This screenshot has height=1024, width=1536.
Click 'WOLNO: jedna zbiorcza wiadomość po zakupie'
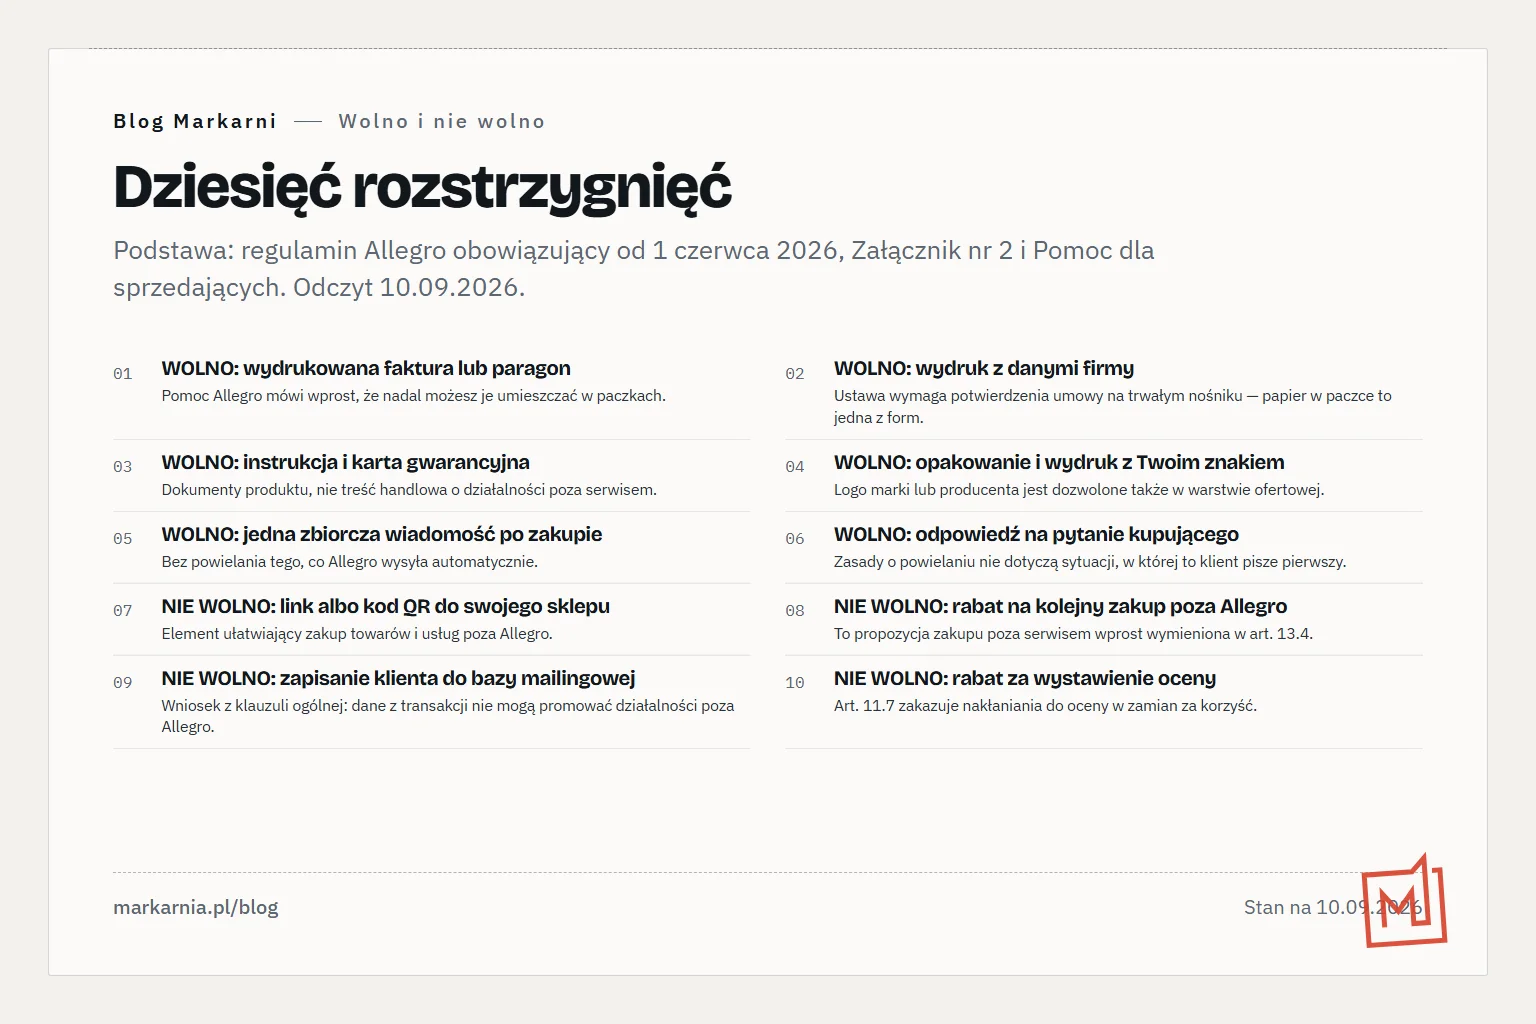pyautogui.click(x=381, y=534)
